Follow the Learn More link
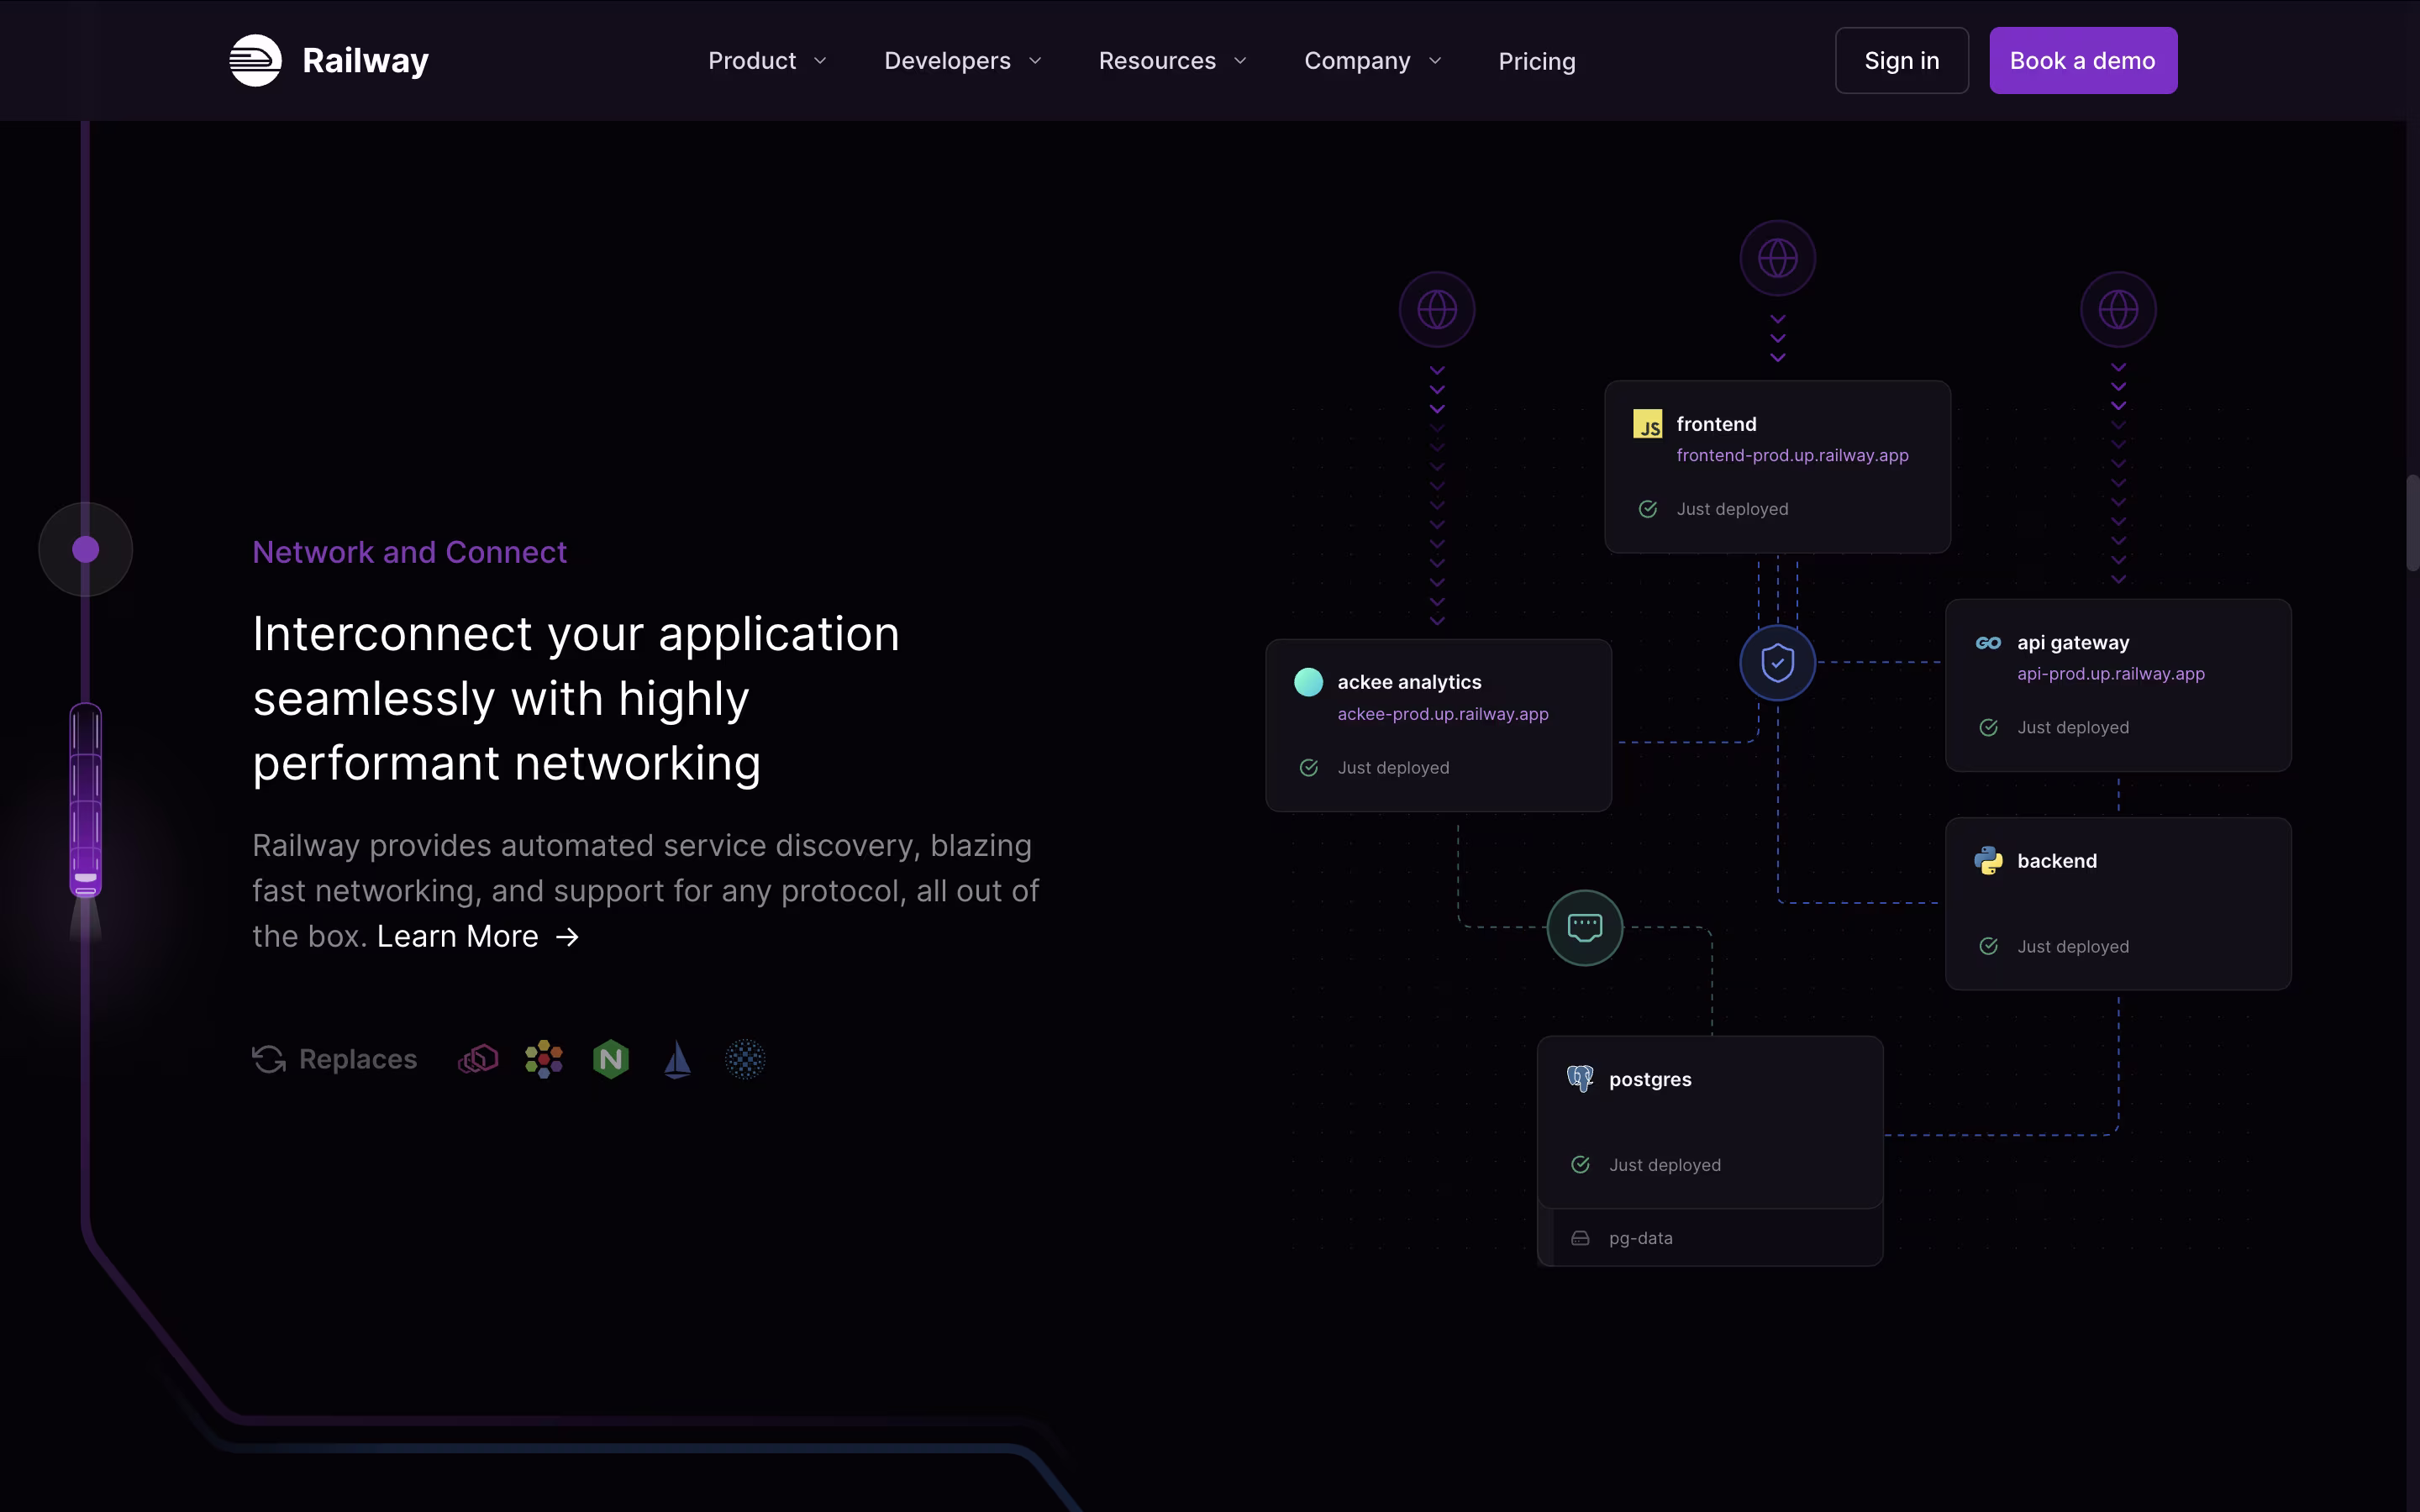Image resolution: width=2420 pixels, height=1512 pixels. tap(477, 937)
